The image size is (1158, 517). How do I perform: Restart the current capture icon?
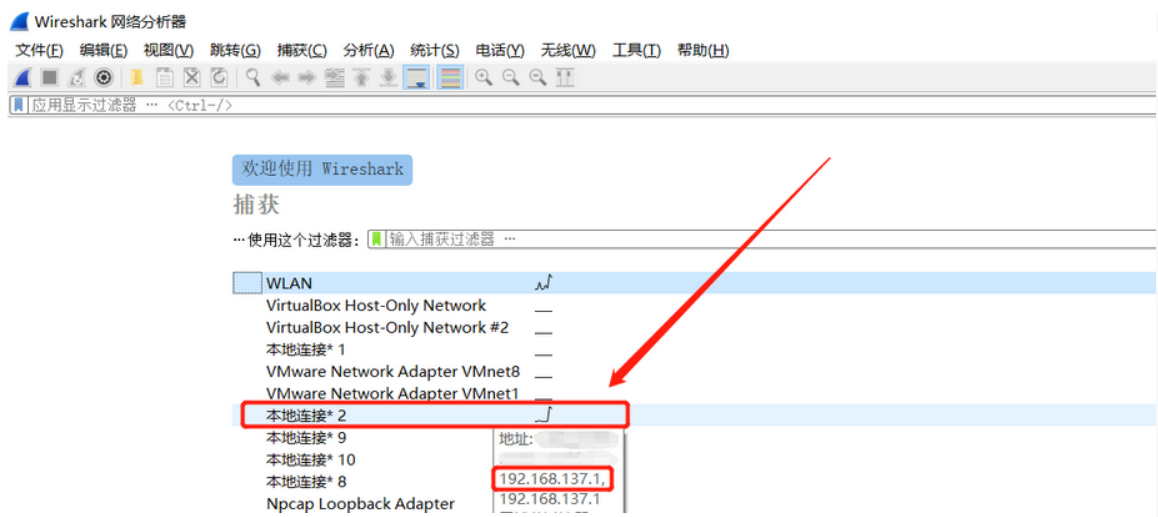coord(77,77)
